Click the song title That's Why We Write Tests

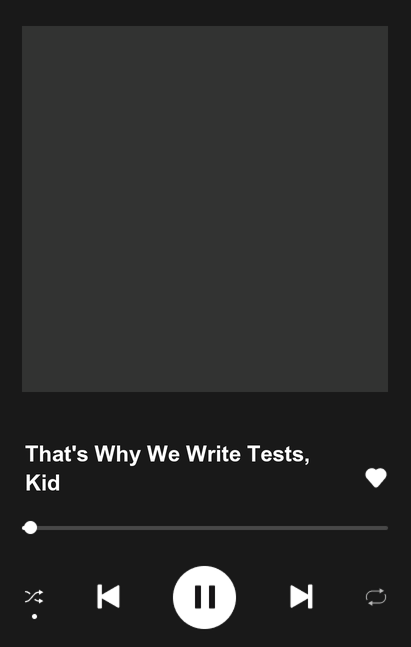click(167, 454)
